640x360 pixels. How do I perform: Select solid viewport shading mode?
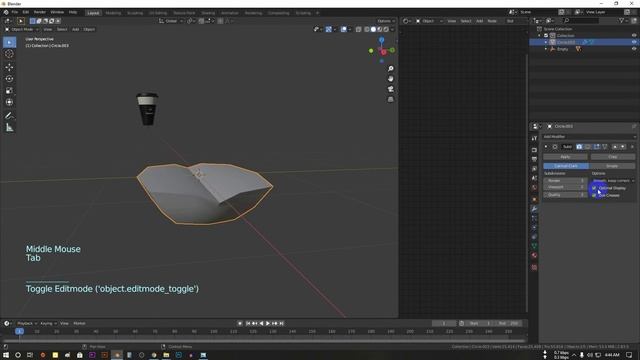(x=373, y=29)
